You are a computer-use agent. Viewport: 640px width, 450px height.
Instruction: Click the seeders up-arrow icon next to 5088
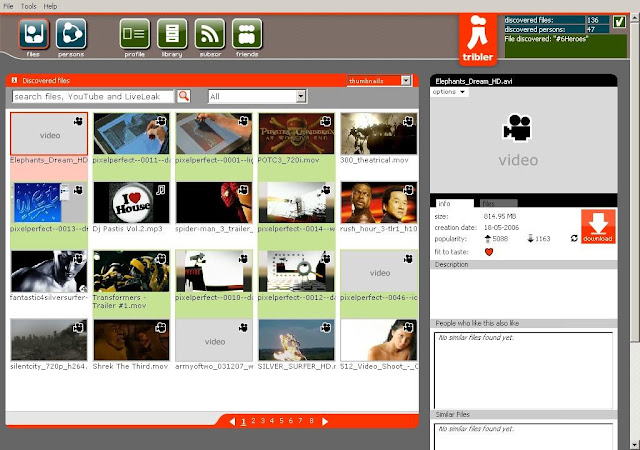[x=487, y=239]
